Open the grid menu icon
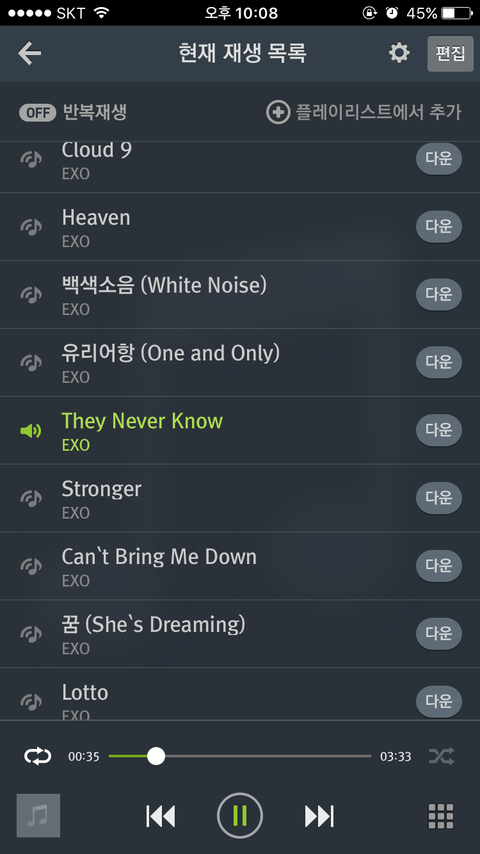Viewport: 480px width, 854px height. (441, 816)
